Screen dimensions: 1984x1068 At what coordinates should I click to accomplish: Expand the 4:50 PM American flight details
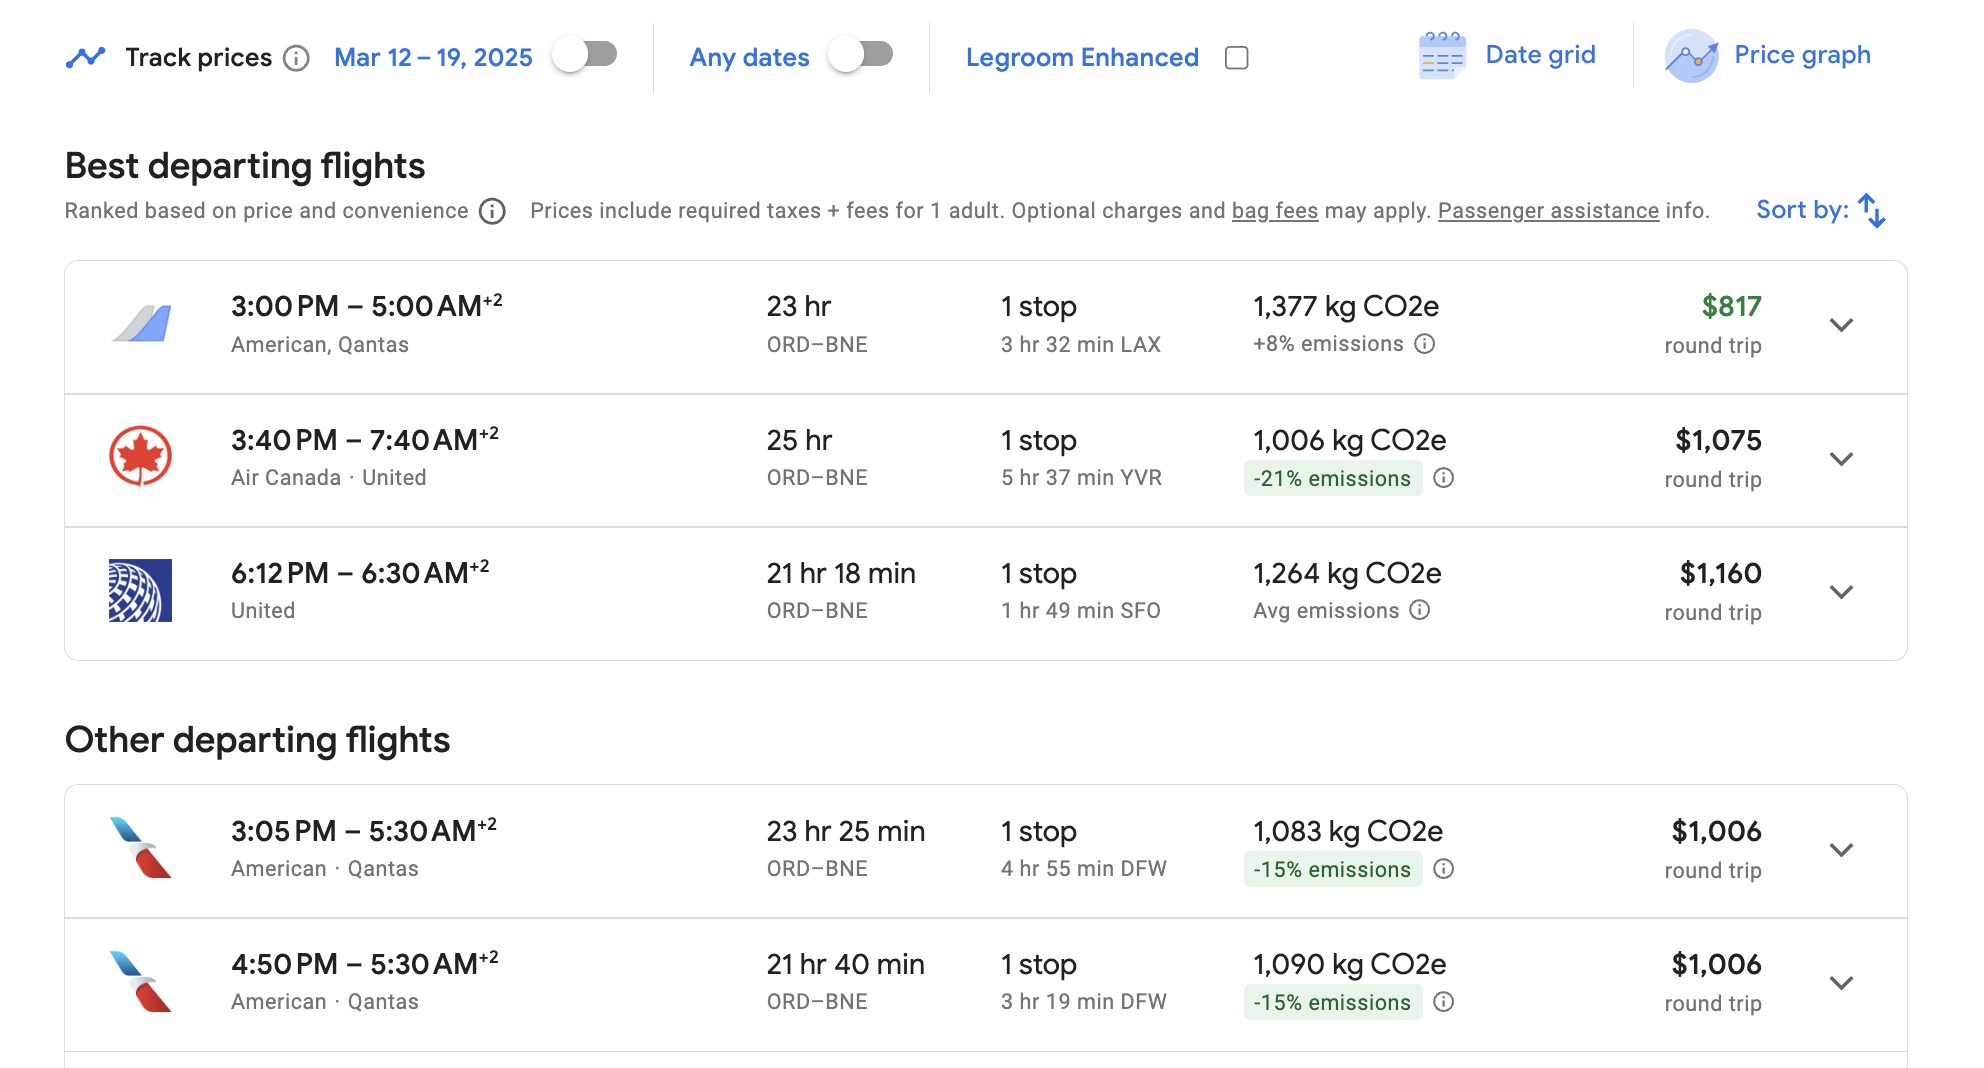pos(1841,984)
